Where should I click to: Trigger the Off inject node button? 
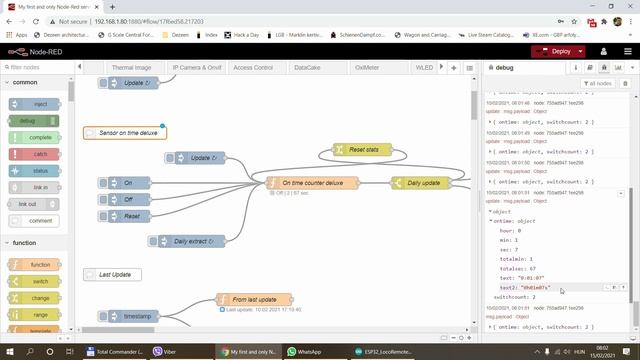pyautogui.click(x=103, y=200)
